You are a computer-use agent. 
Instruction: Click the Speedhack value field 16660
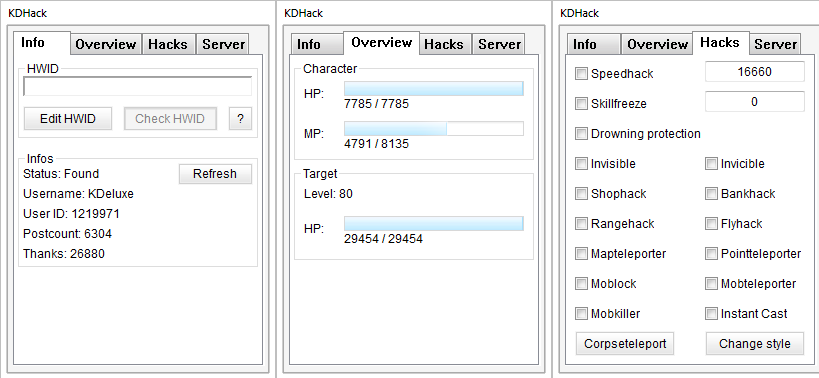(755, 72)
